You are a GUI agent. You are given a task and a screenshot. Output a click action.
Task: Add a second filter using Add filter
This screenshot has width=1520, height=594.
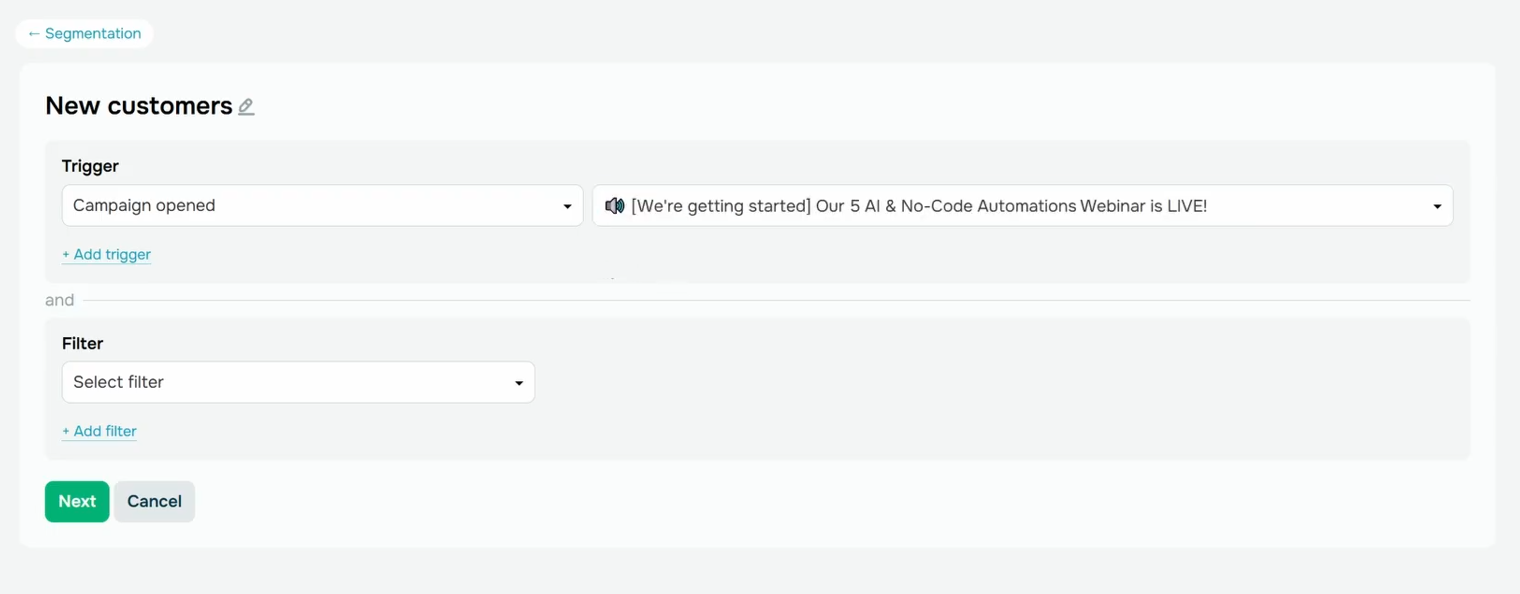(99, 431)
